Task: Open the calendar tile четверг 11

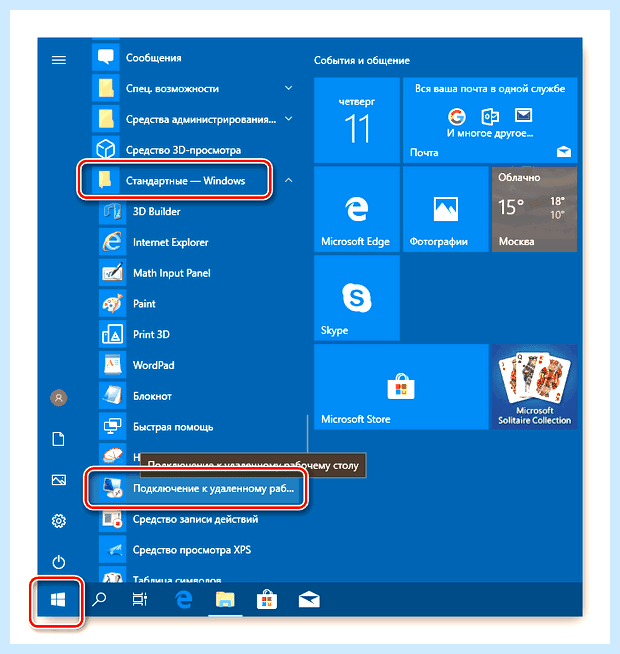Action: [x=357, y=120]
